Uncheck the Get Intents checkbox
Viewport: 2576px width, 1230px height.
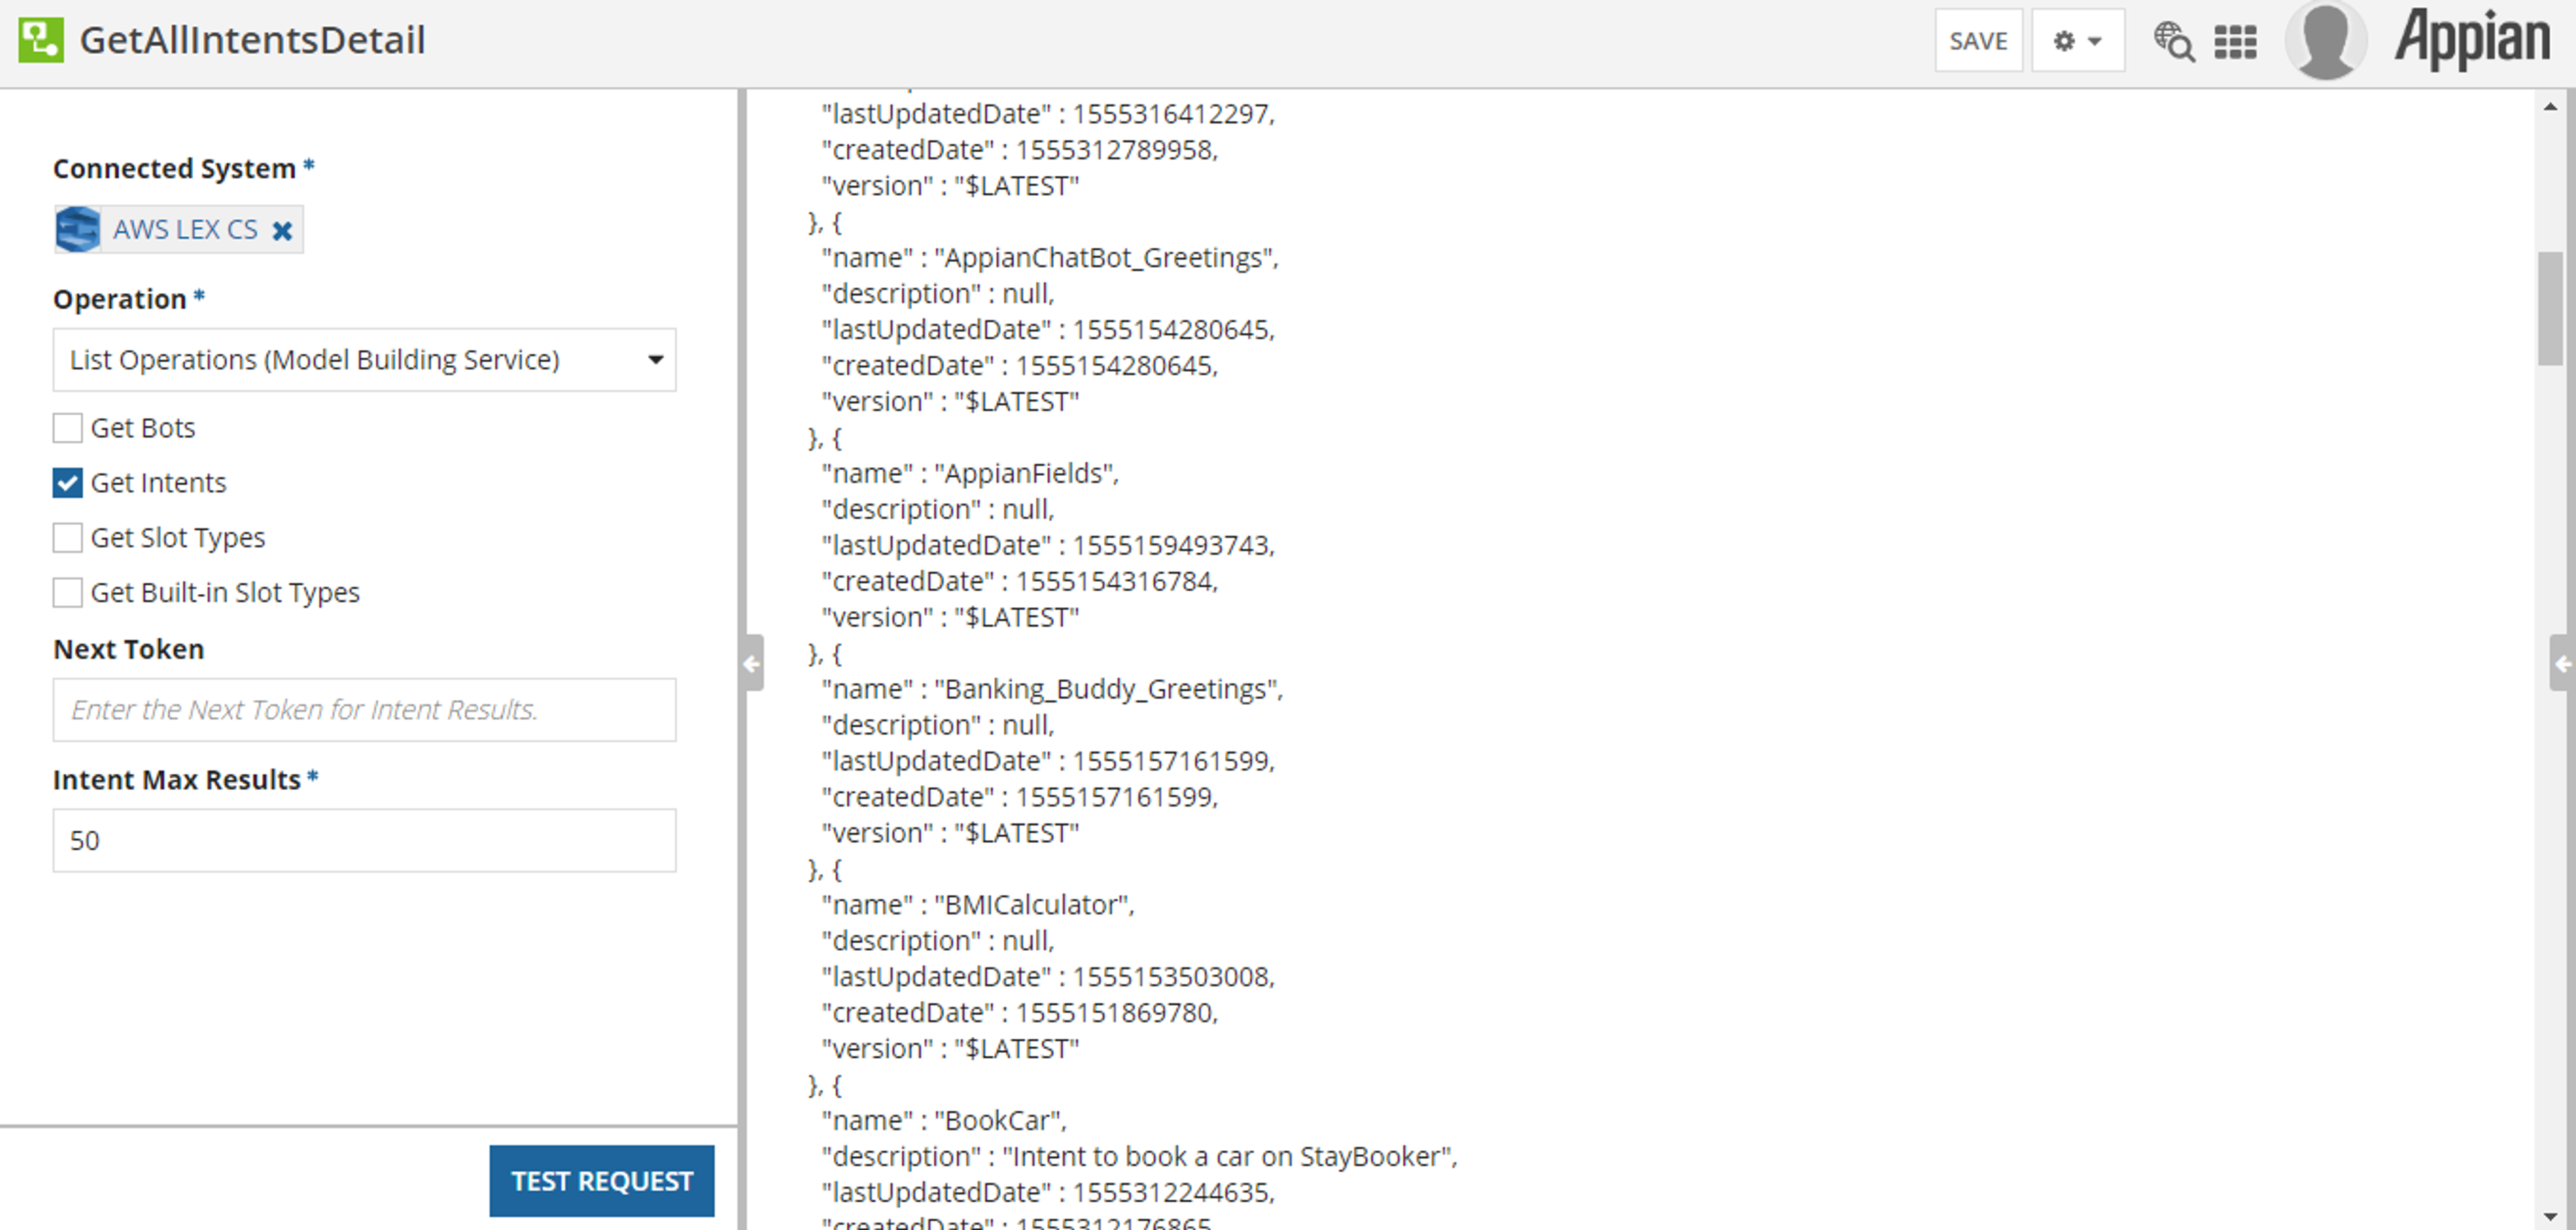pyautogui.click(x=67, y=483)
